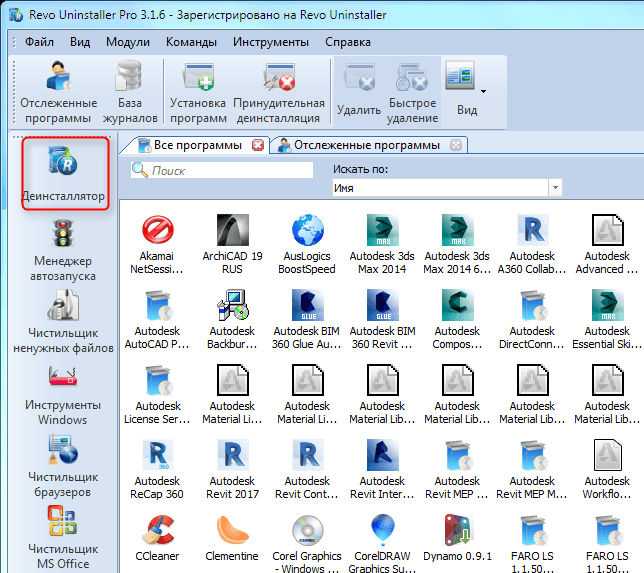Expand the Искать по Имя dropdown
644x573 pixels.
coord(555,188)
